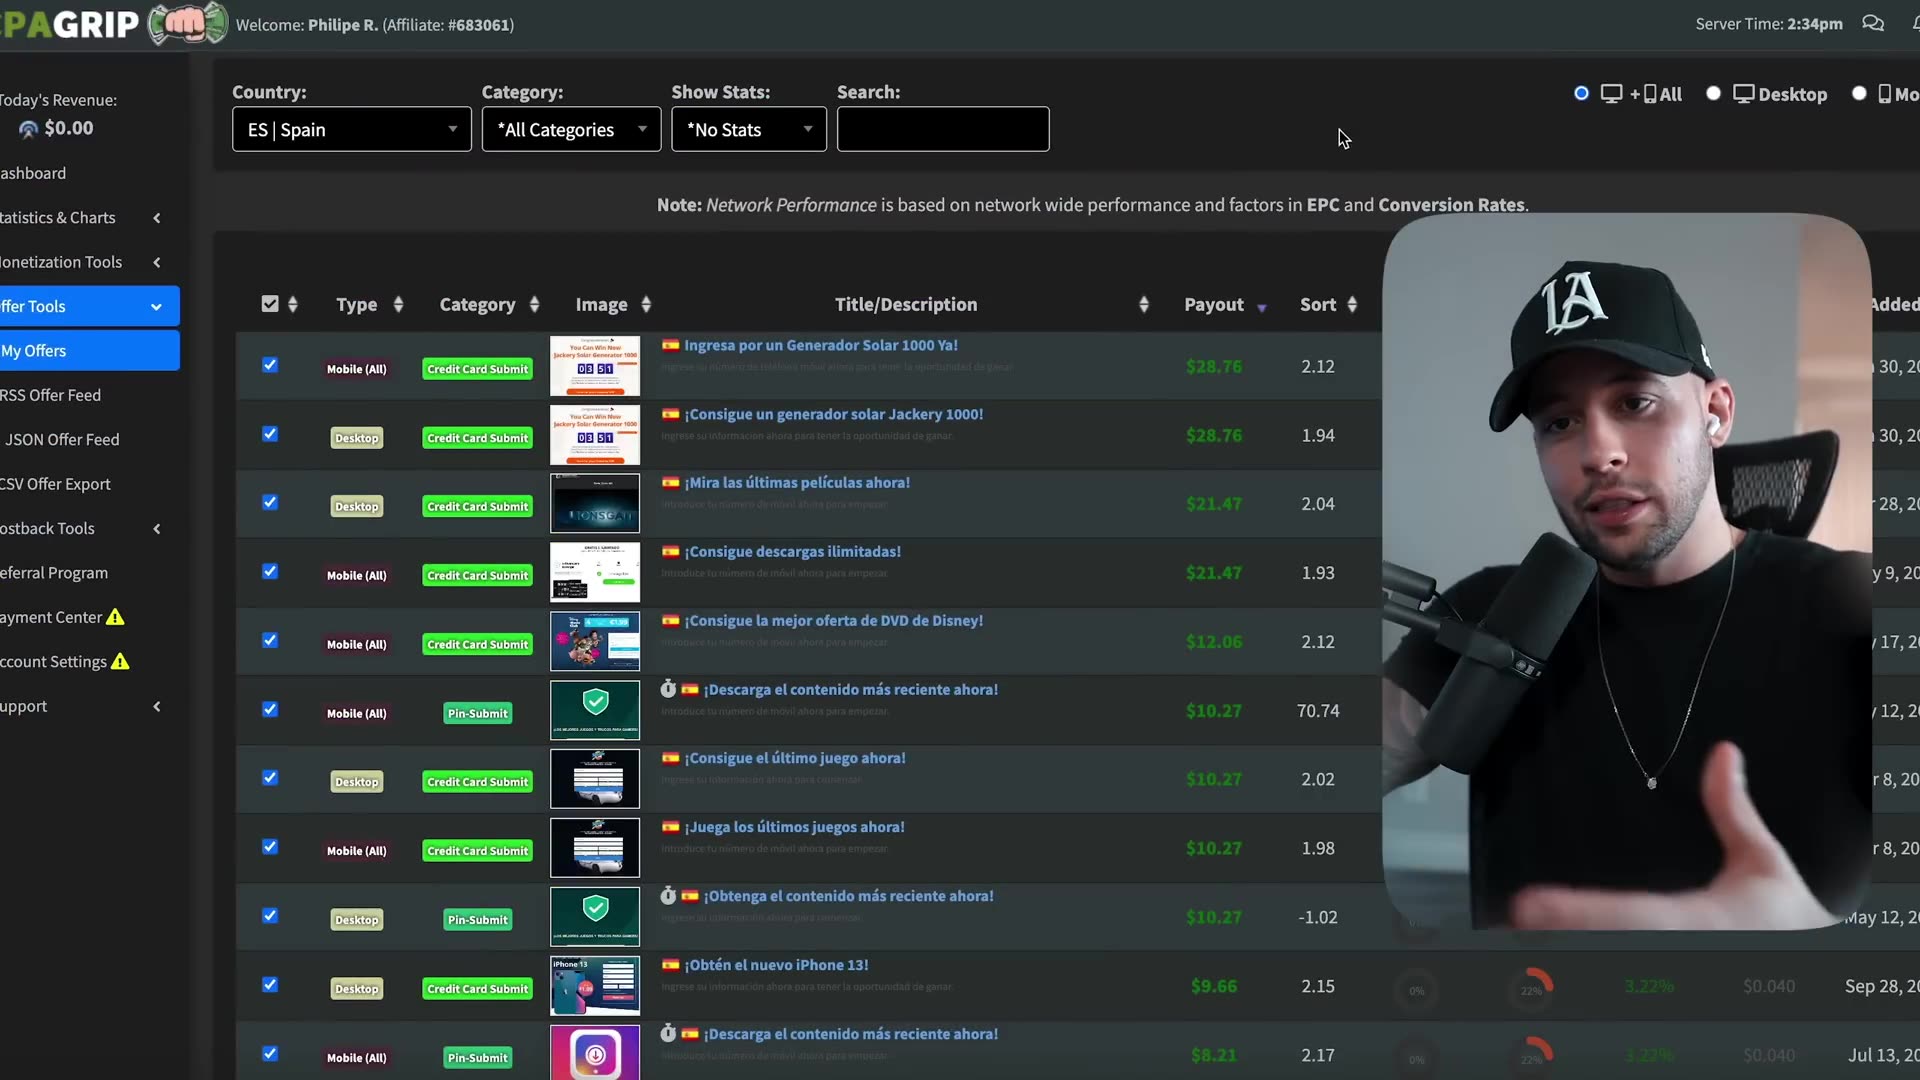Collapse the Offer Tools sidebar section
Viewport: 1920px width, 1080px height.
point(88,306)
